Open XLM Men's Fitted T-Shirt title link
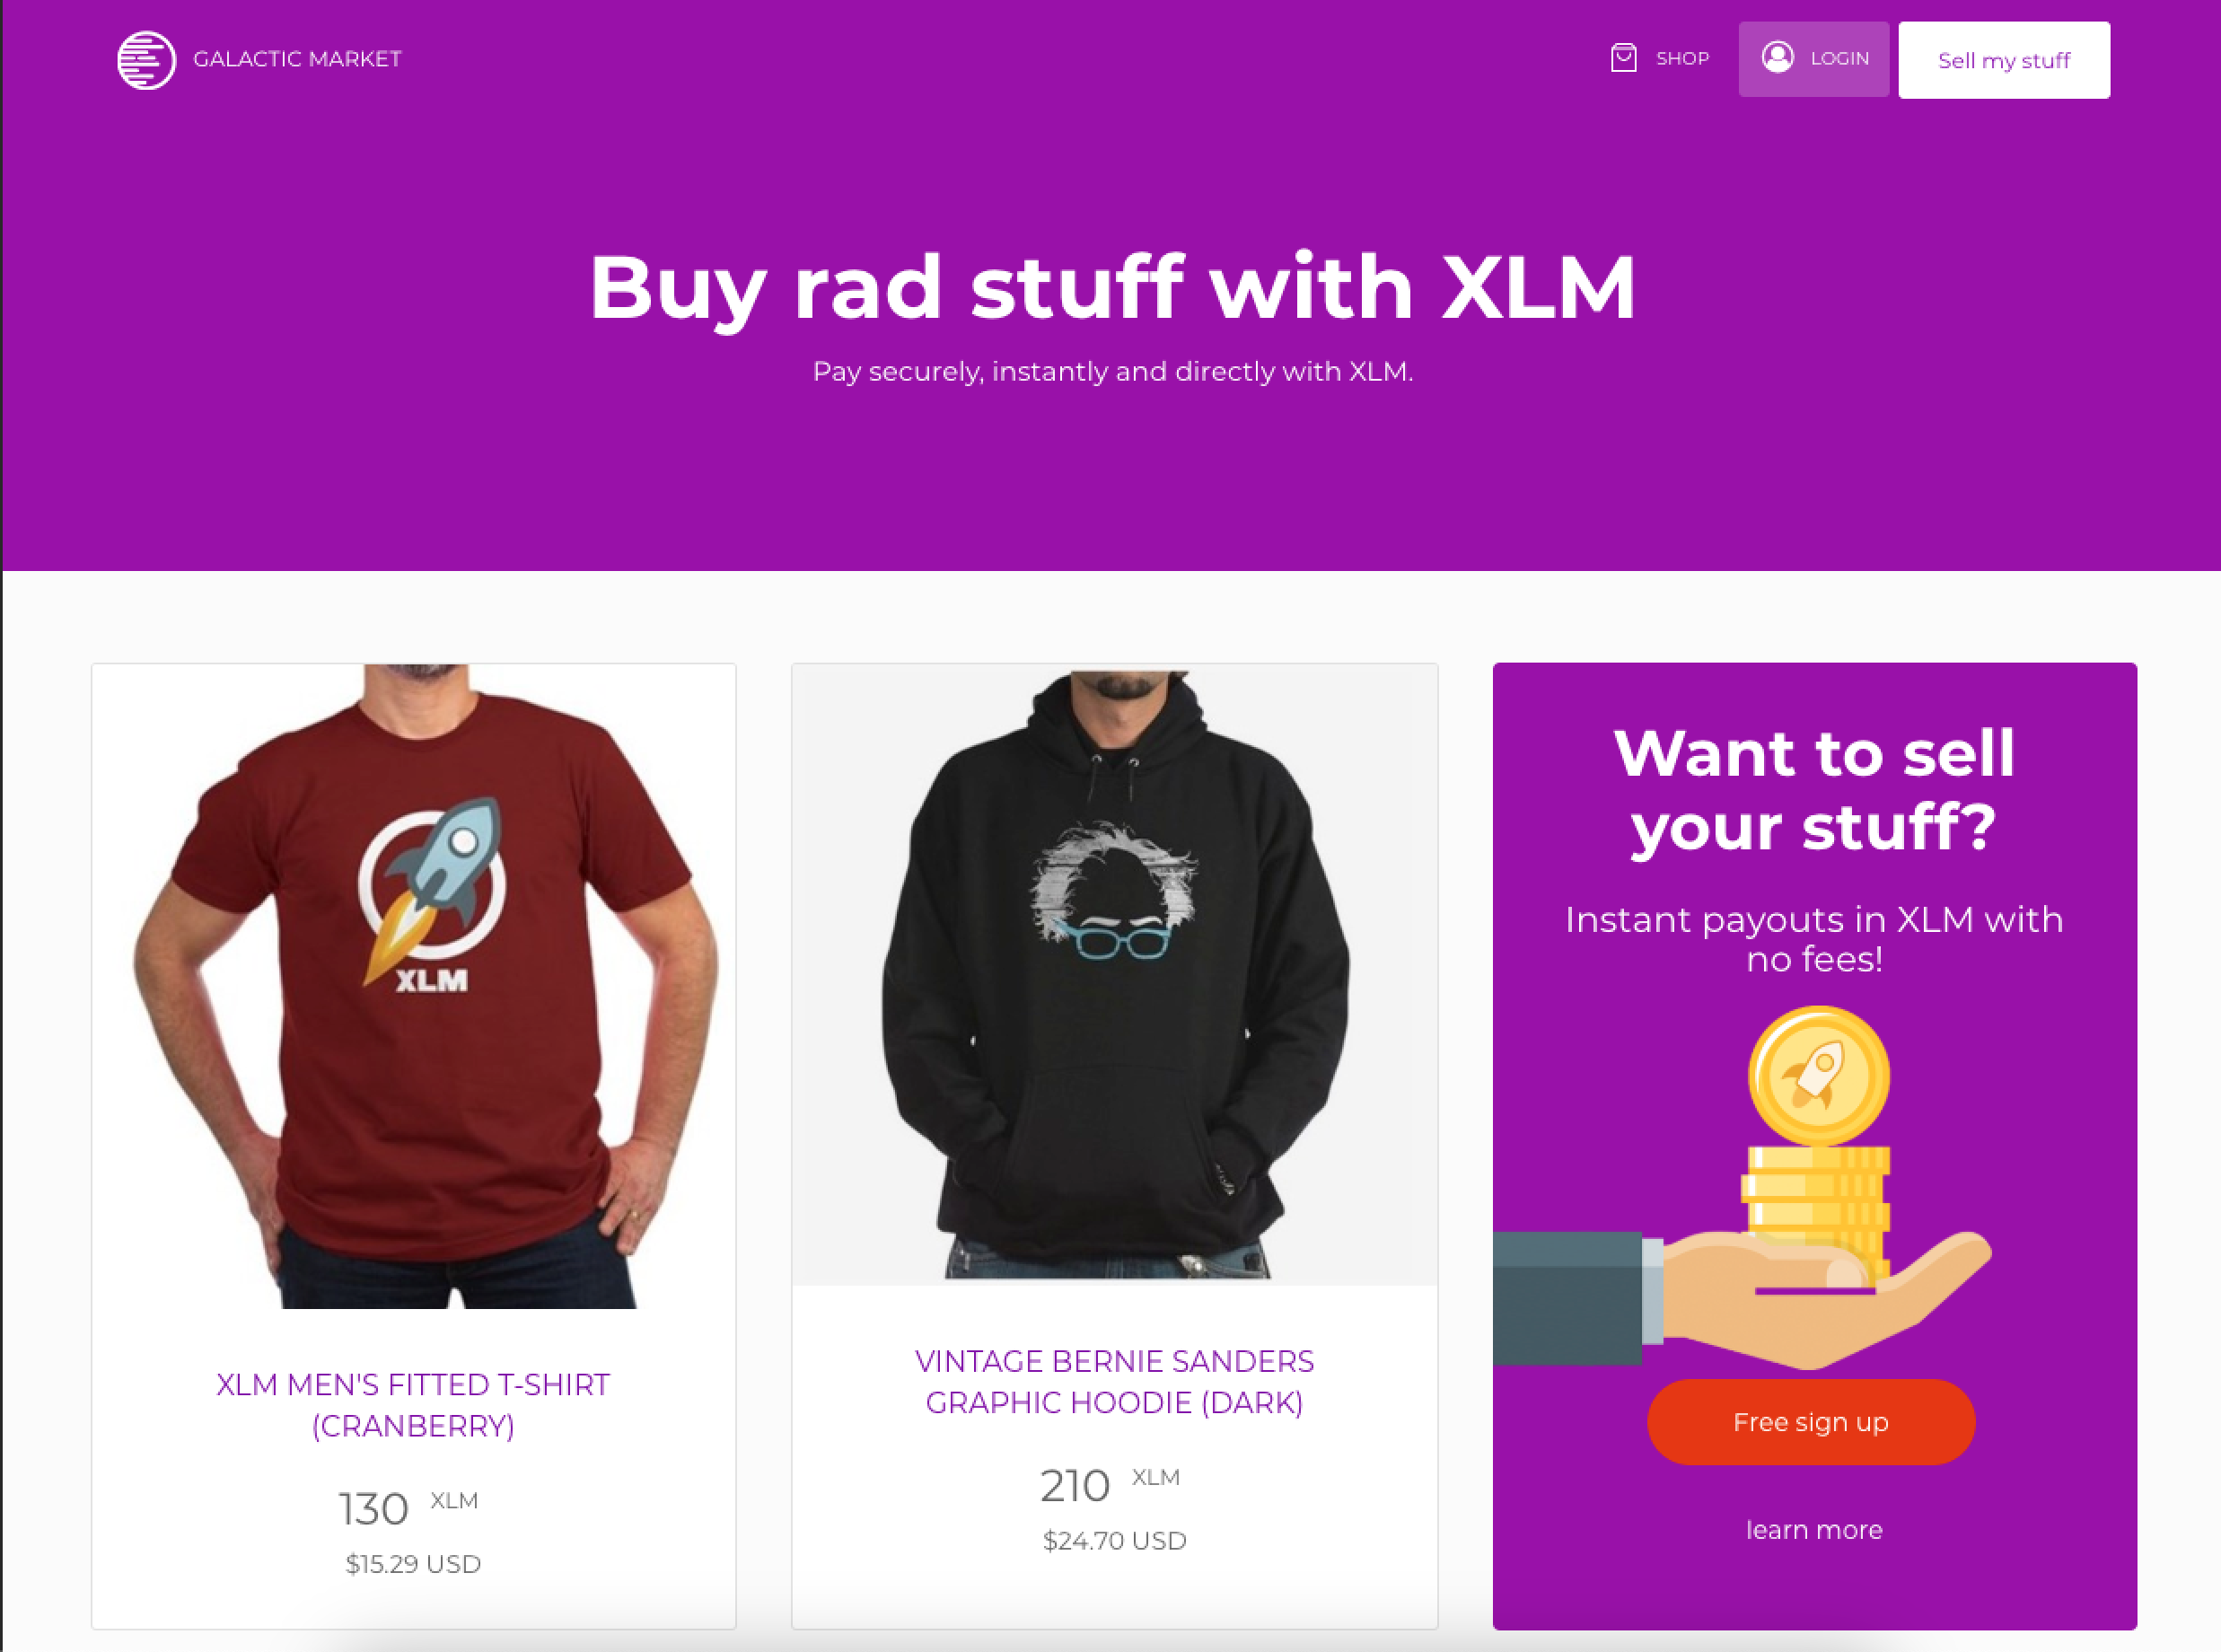The image size is (2221, 1652). 413,1405
